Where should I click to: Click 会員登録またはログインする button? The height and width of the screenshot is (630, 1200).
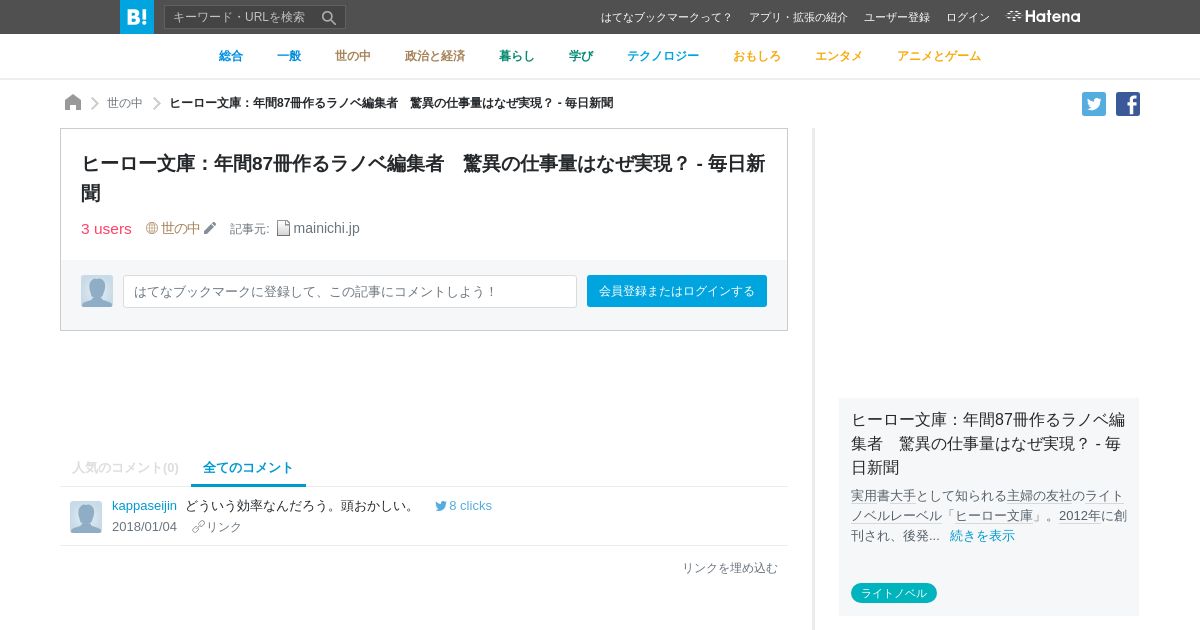pos(677,291)
